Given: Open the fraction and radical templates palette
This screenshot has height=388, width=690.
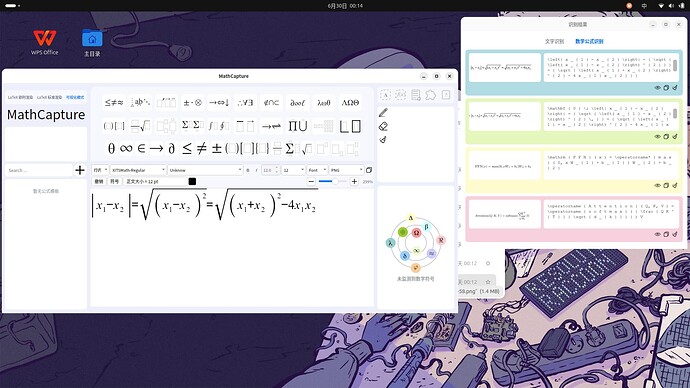Looking at the screenshot, I should pyautogui.click(x=140, y=126).
